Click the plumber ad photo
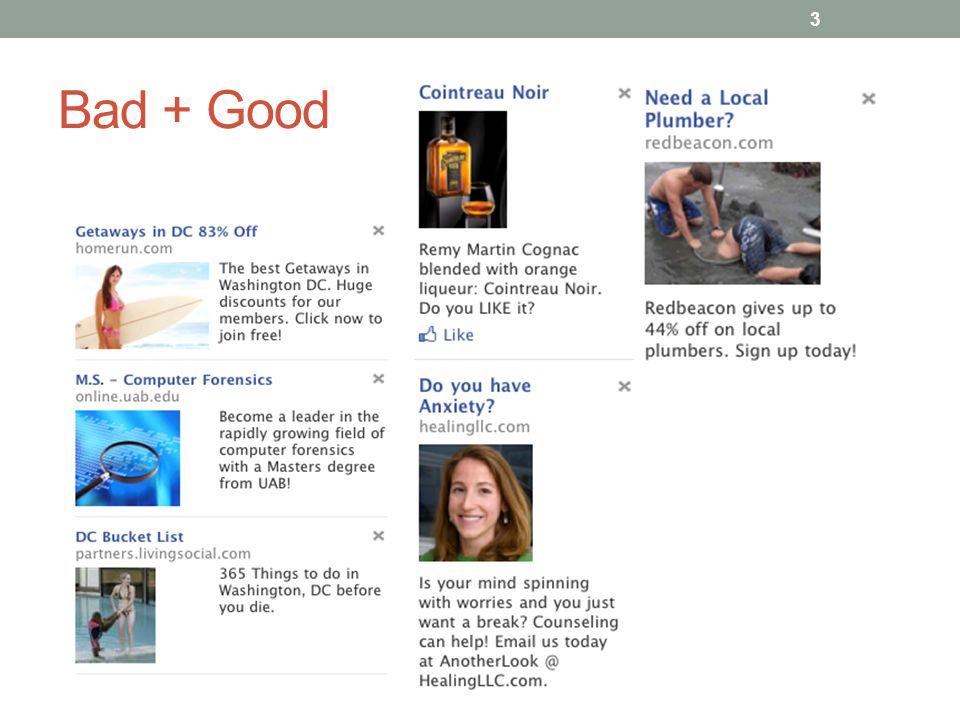The image size is (960, 720). click(732, 223)
